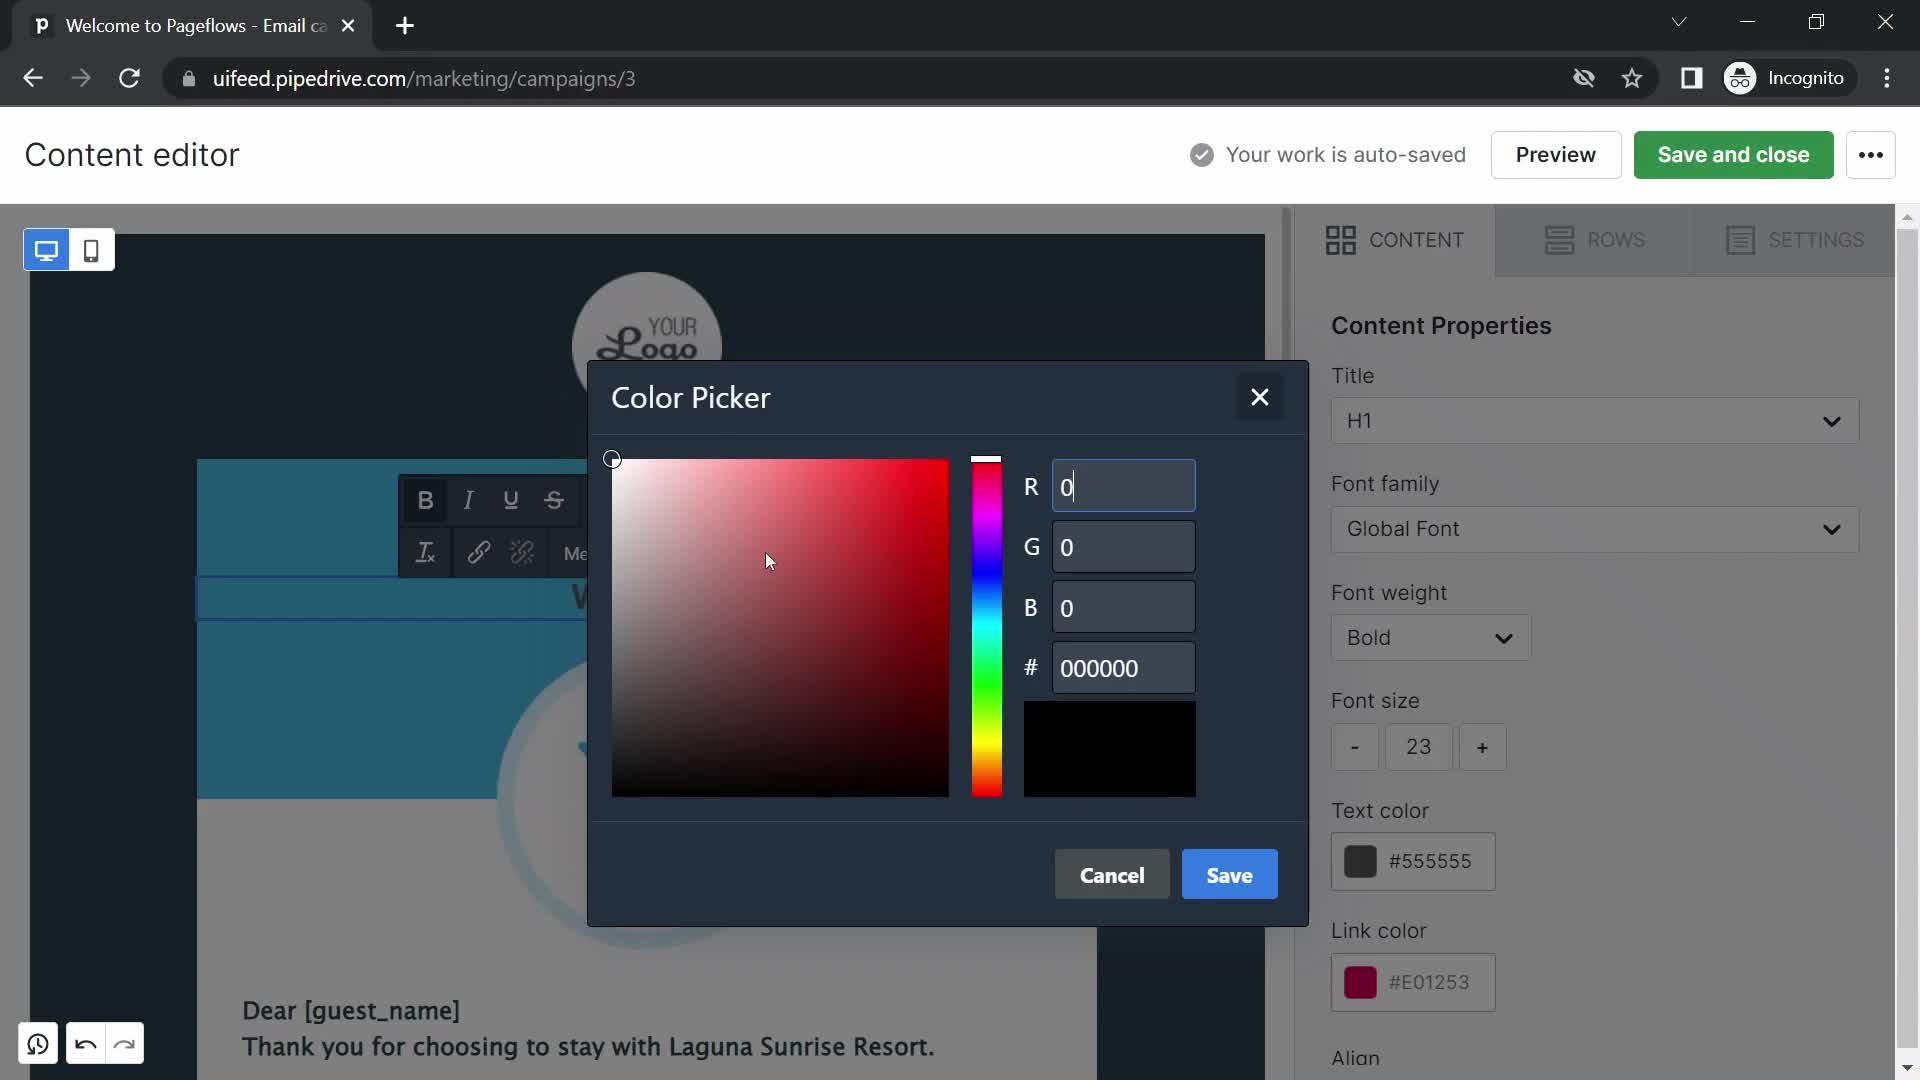Screen dimensions: 1920x1080
Task: Toggle redo action button
Action: [124, 1043]
